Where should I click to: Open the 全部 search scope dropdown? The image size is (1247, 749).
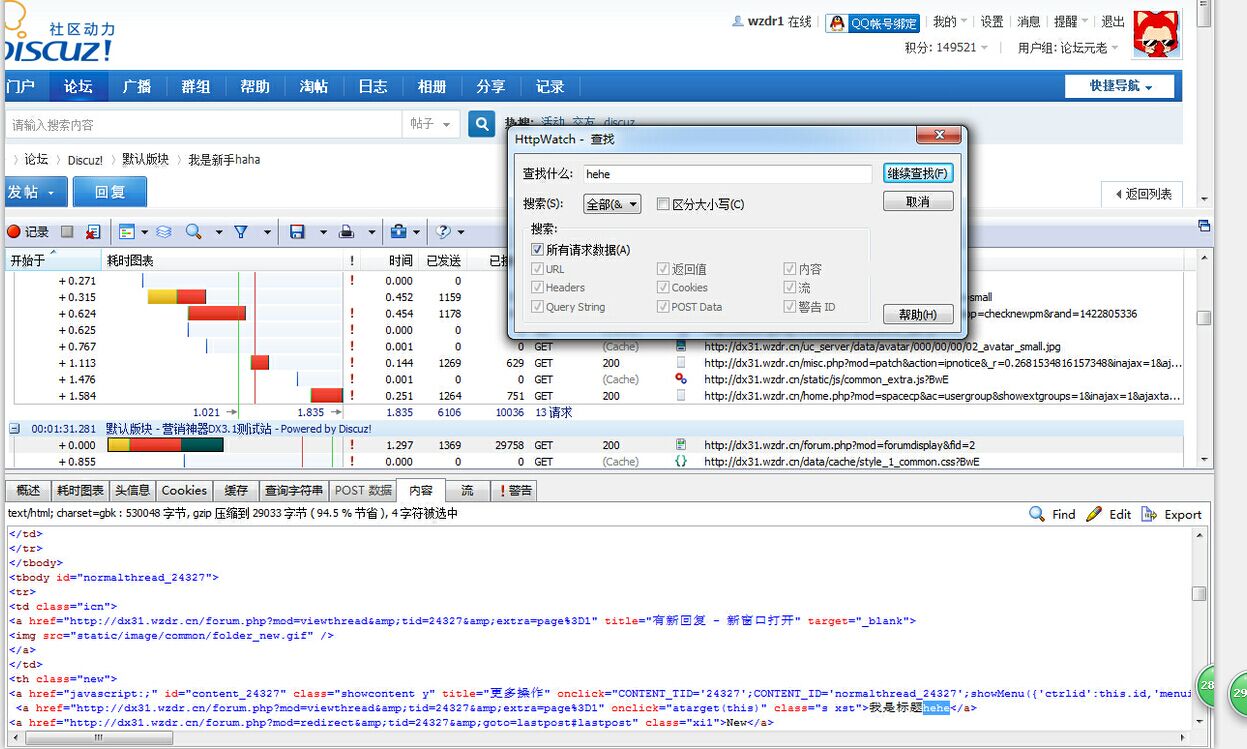[612, 205]
